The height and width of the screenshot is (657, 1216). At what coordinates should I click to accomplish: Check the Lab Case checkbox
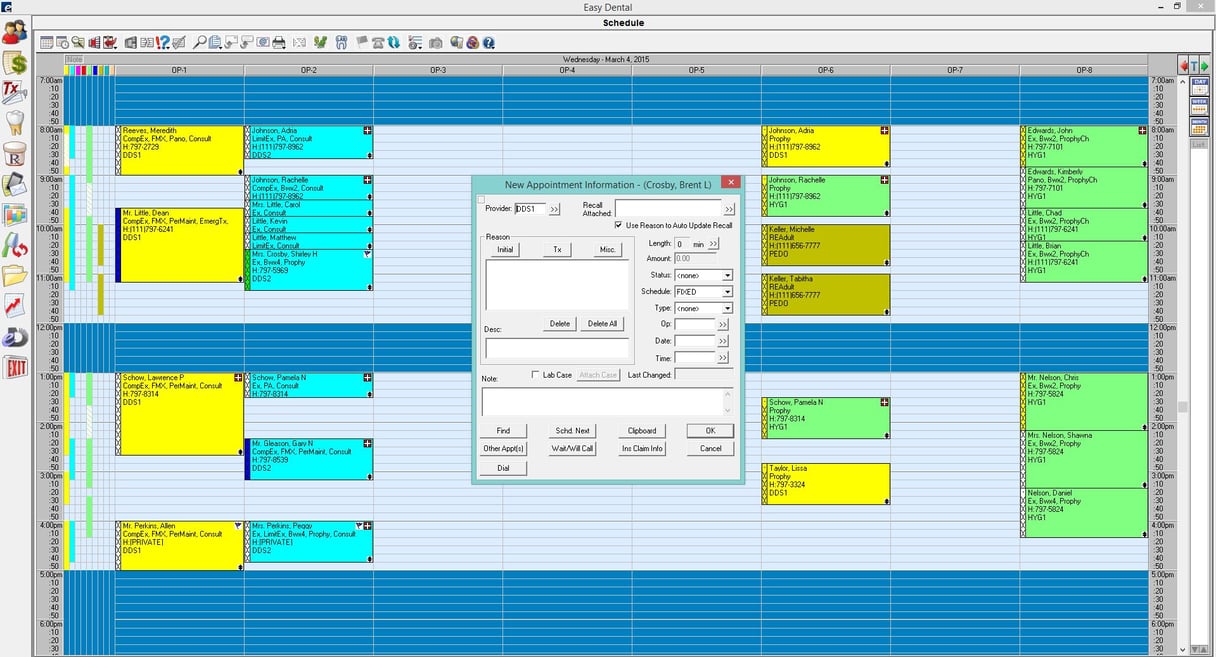tap(536, 375)
